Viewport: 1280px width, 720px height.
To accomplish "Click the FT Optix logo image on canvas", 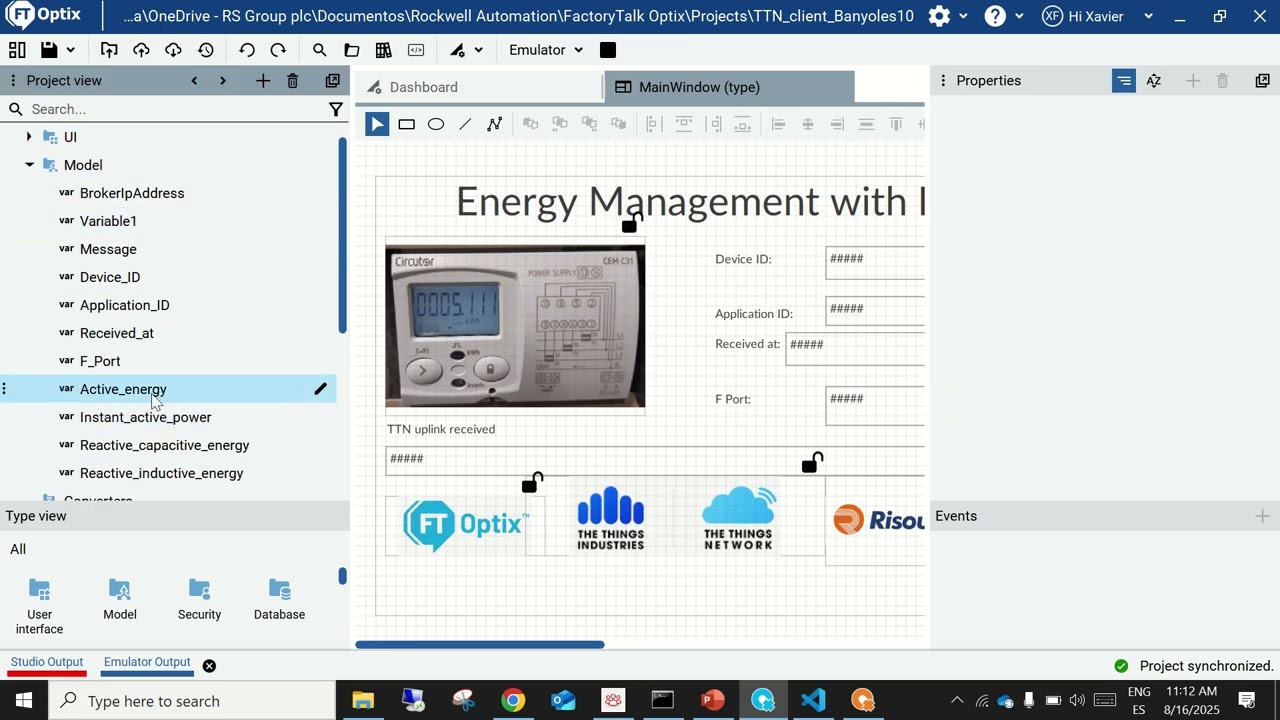I will [465, 524].
